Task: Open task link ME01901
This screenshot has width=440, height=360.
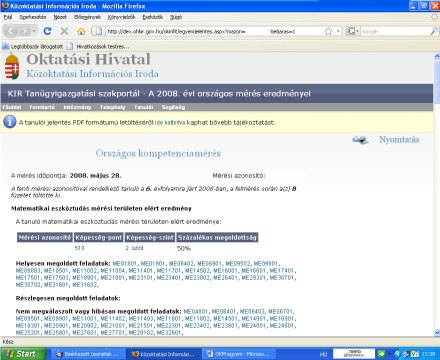Action: (153, 264)
